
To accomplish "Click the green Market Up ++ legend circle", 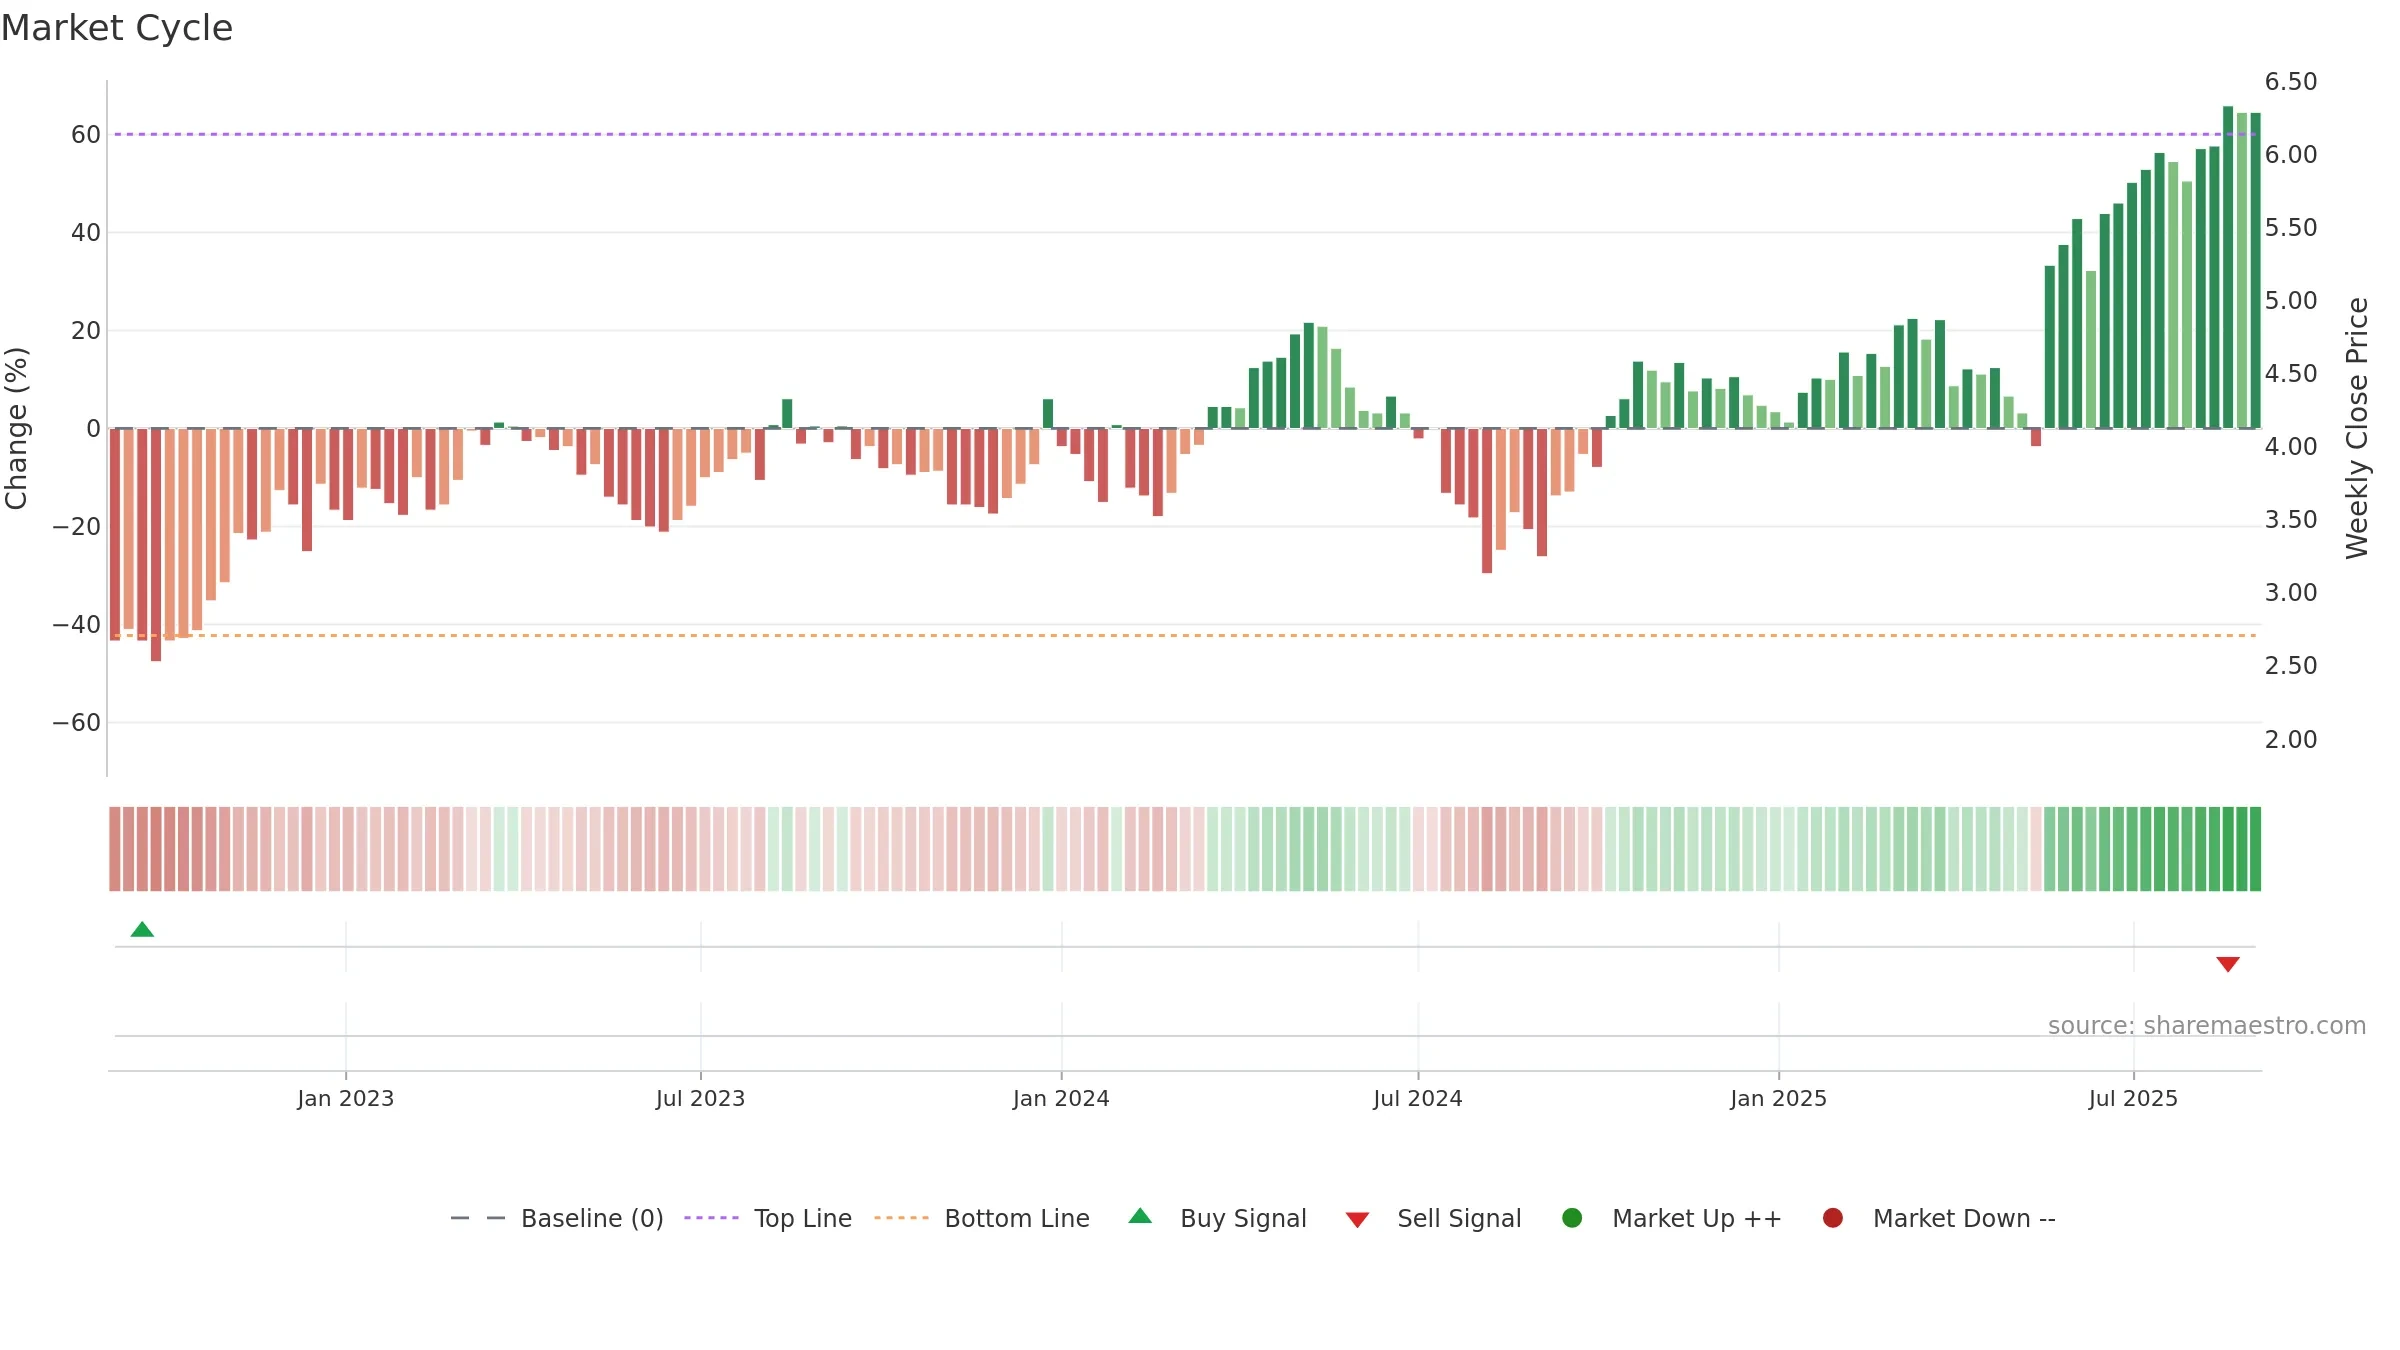I will 1572,1218.
